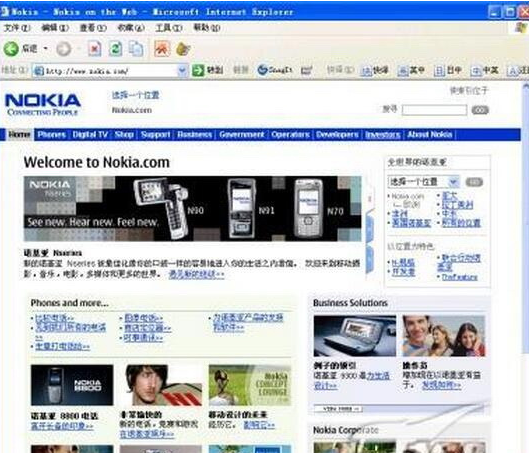Select the Phones navigation tab
529x453 pixels.
tap(52, 135)
